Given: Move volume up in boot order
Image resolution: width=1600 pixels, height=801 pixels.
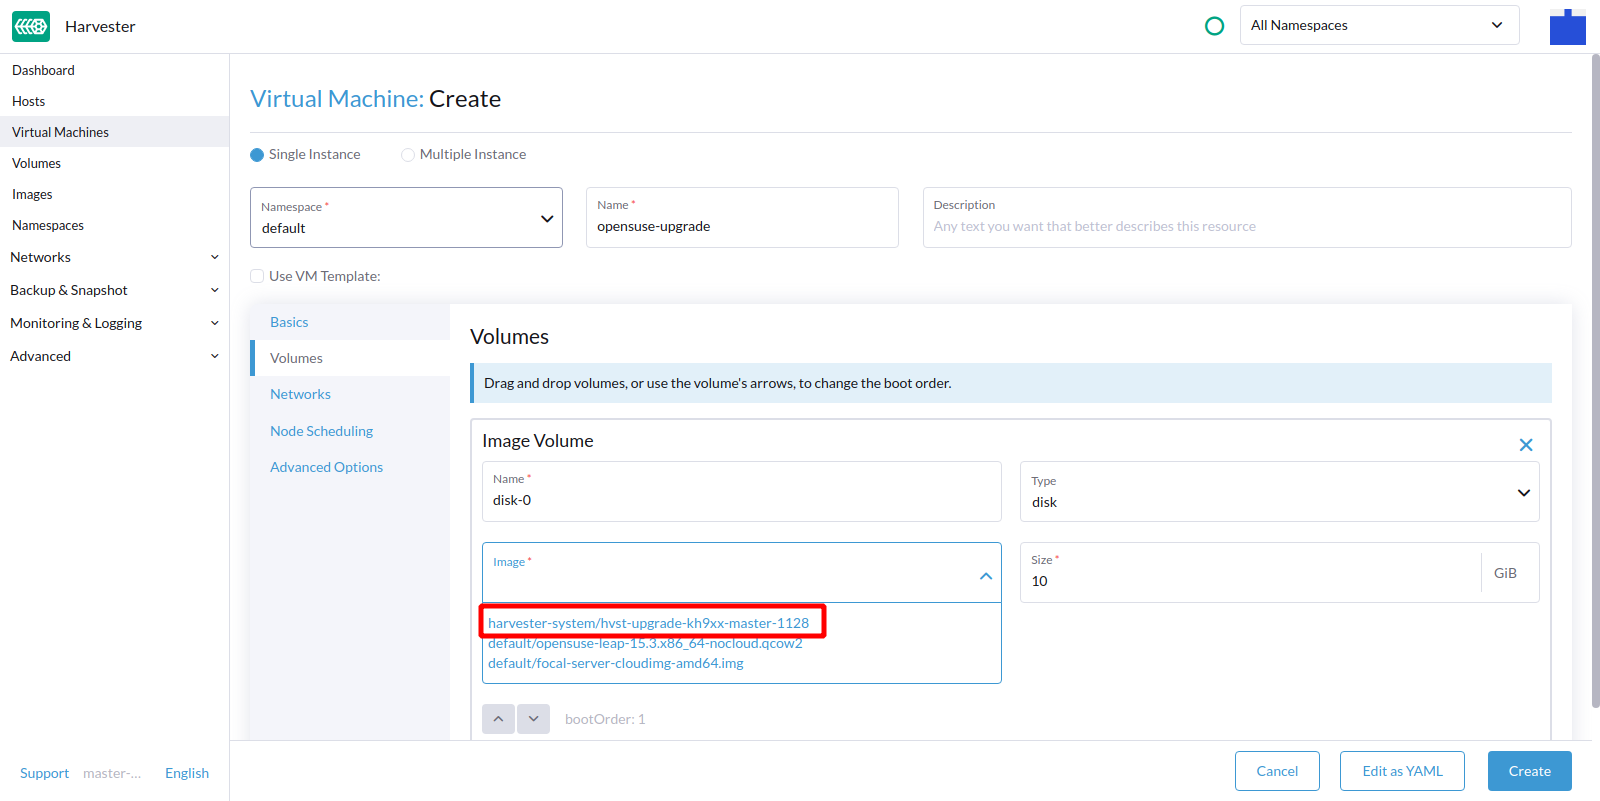Looking at the screenshot, I should point(498,719).
